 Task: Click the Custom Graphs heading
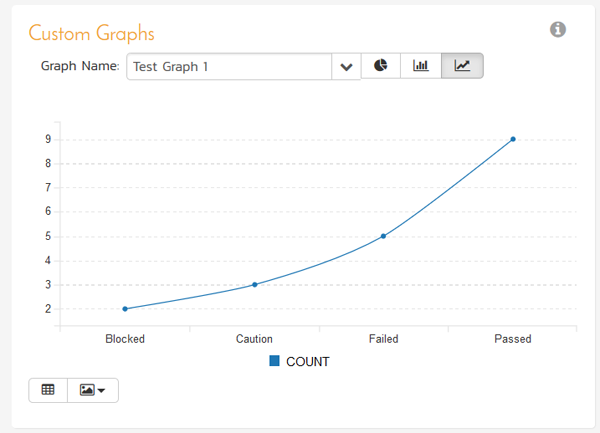point(91,33)
